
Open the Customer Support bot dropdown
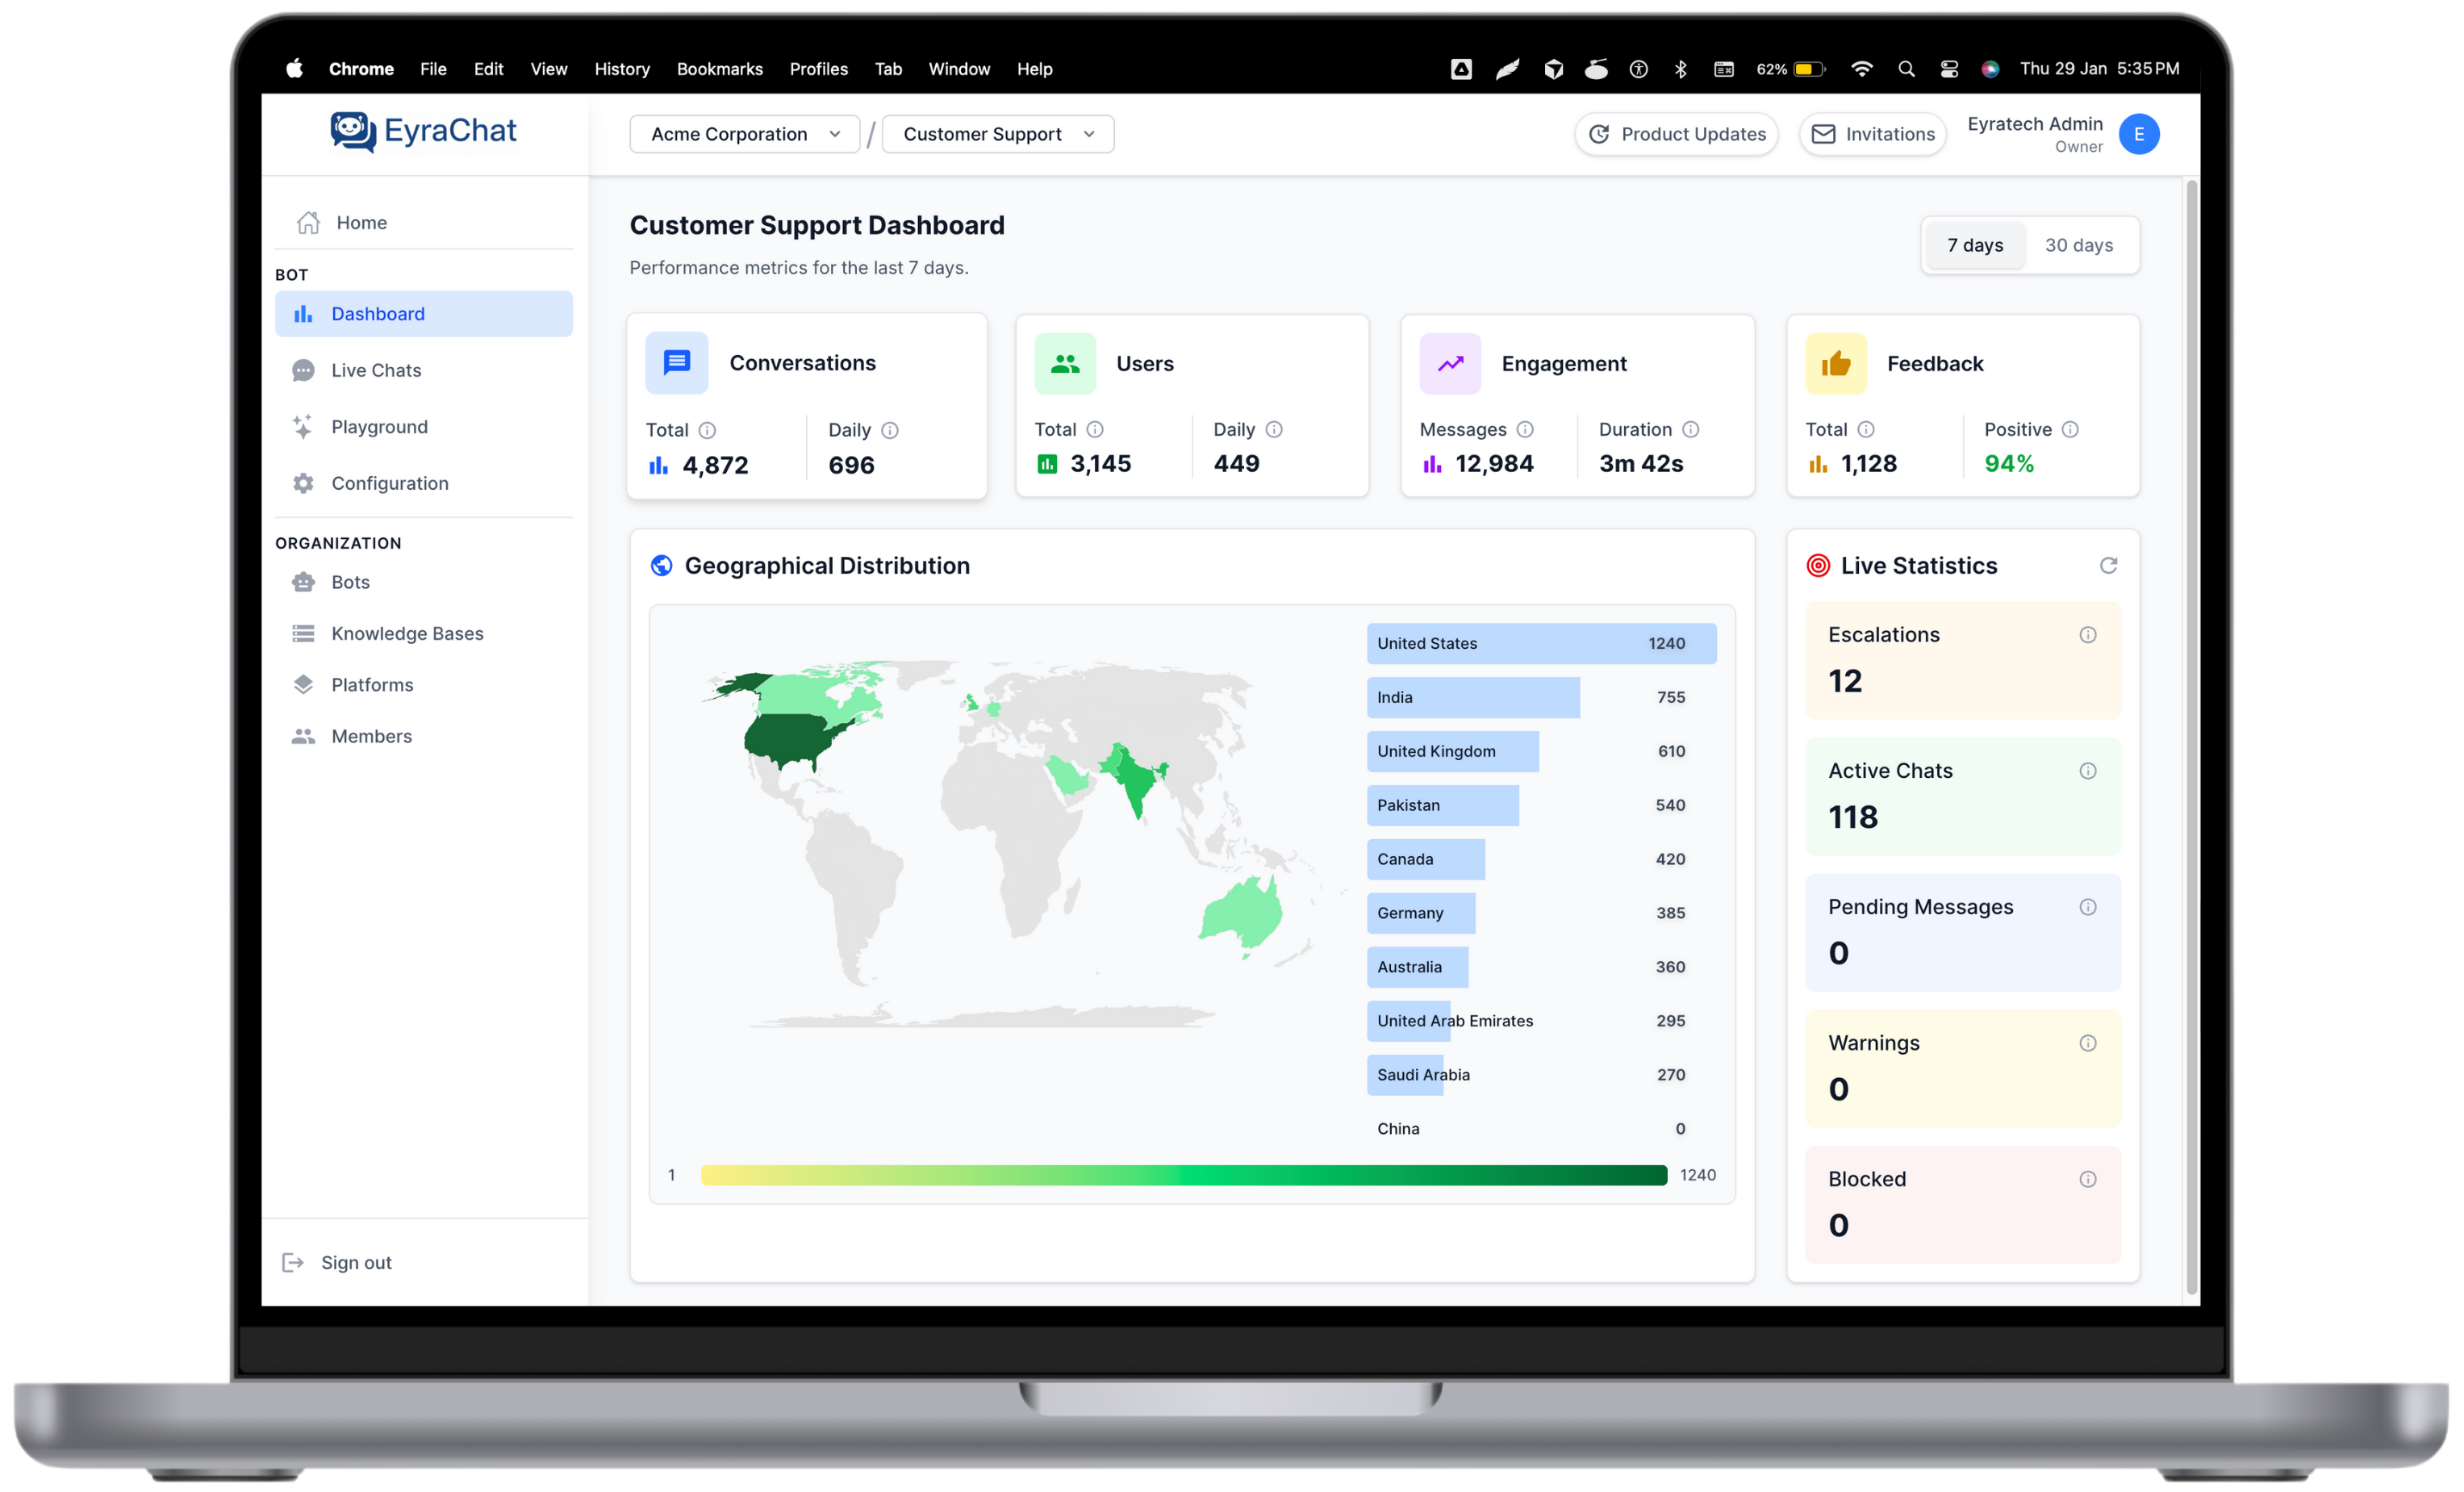click(997, 134)
